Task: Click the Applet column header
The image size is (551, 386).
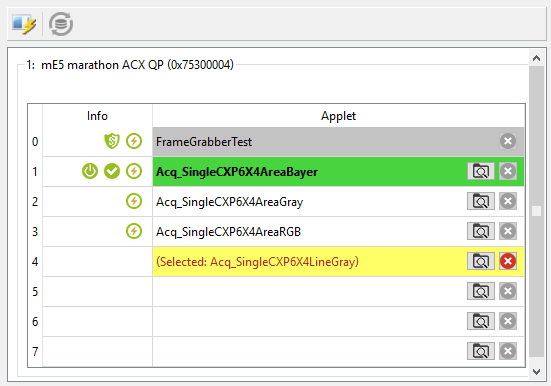Action: 338,116
